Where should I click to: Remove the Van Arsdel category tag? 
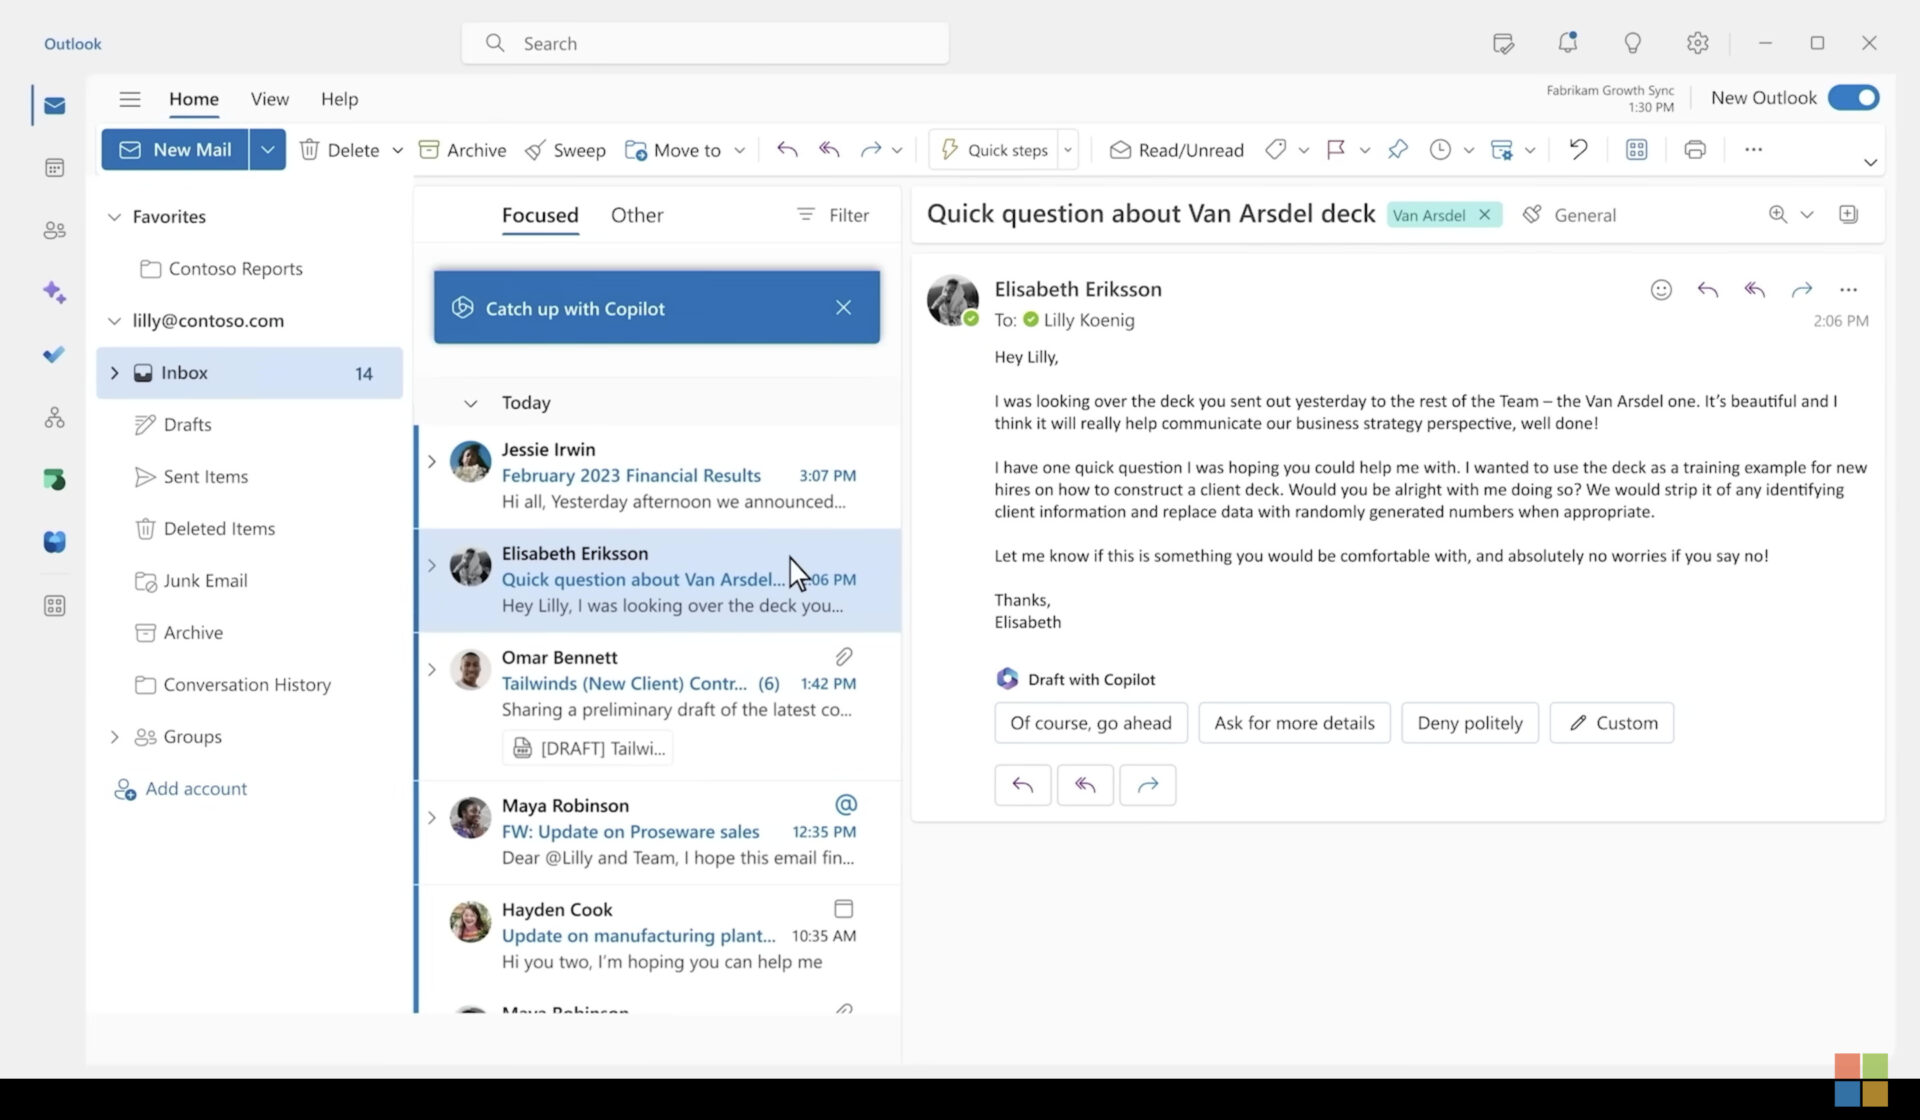tap(1485, 215)
